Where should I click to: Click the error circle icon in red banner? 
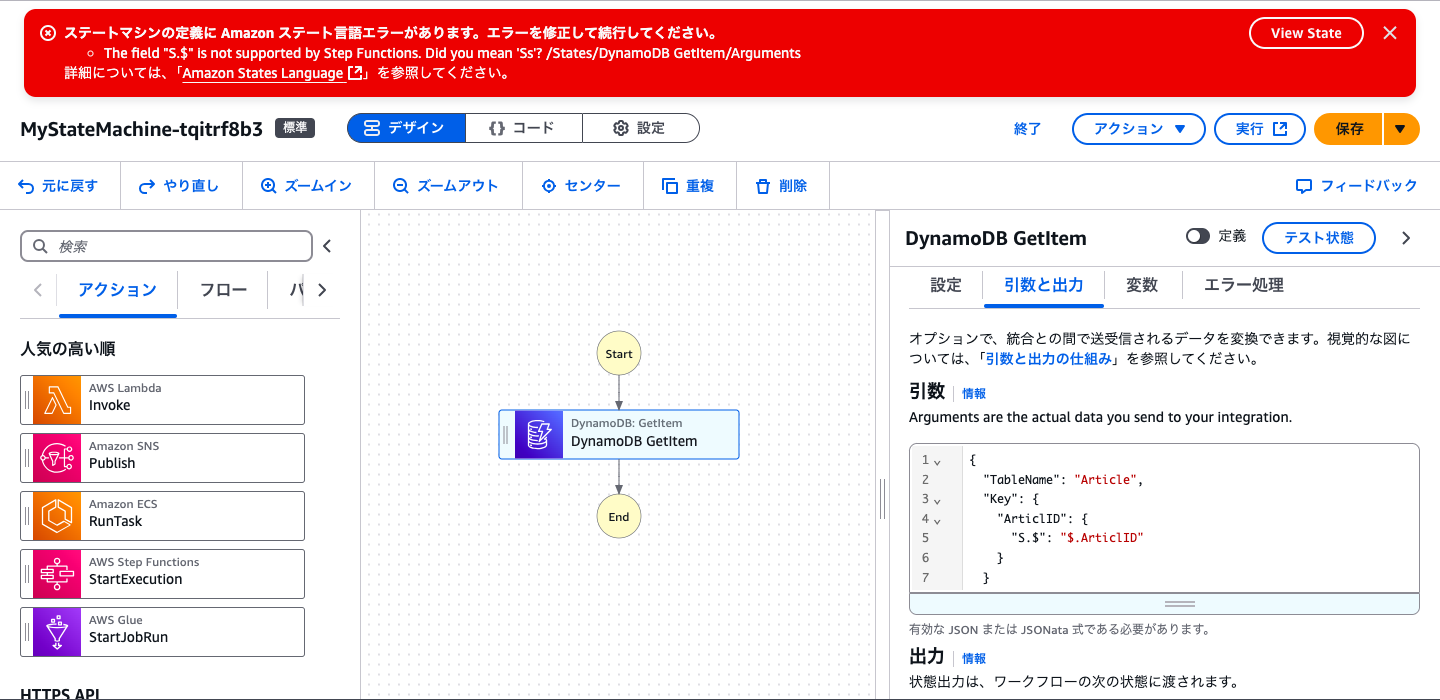[48, 33]
